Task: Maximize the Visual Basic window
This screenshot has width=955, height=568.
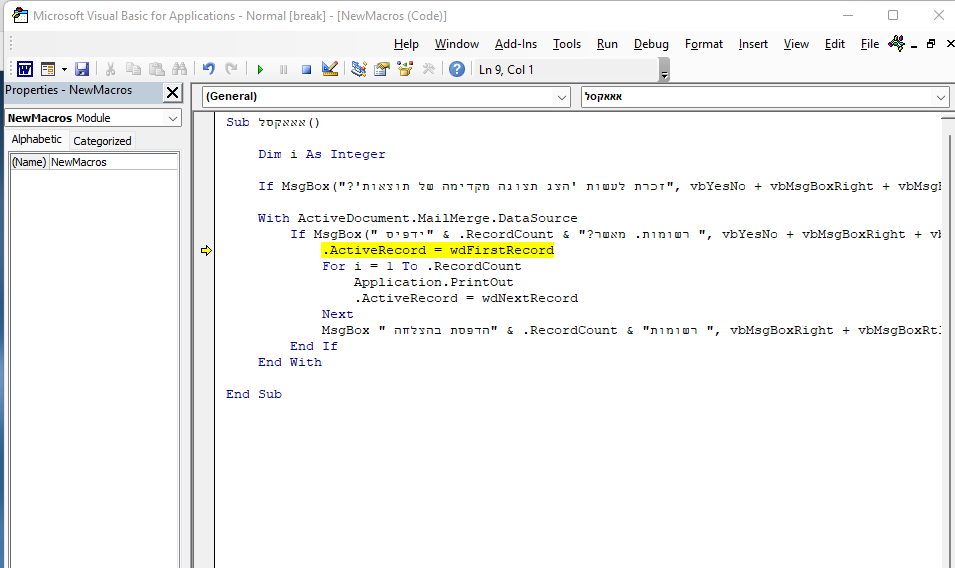Action: click(x=893, y=15)
